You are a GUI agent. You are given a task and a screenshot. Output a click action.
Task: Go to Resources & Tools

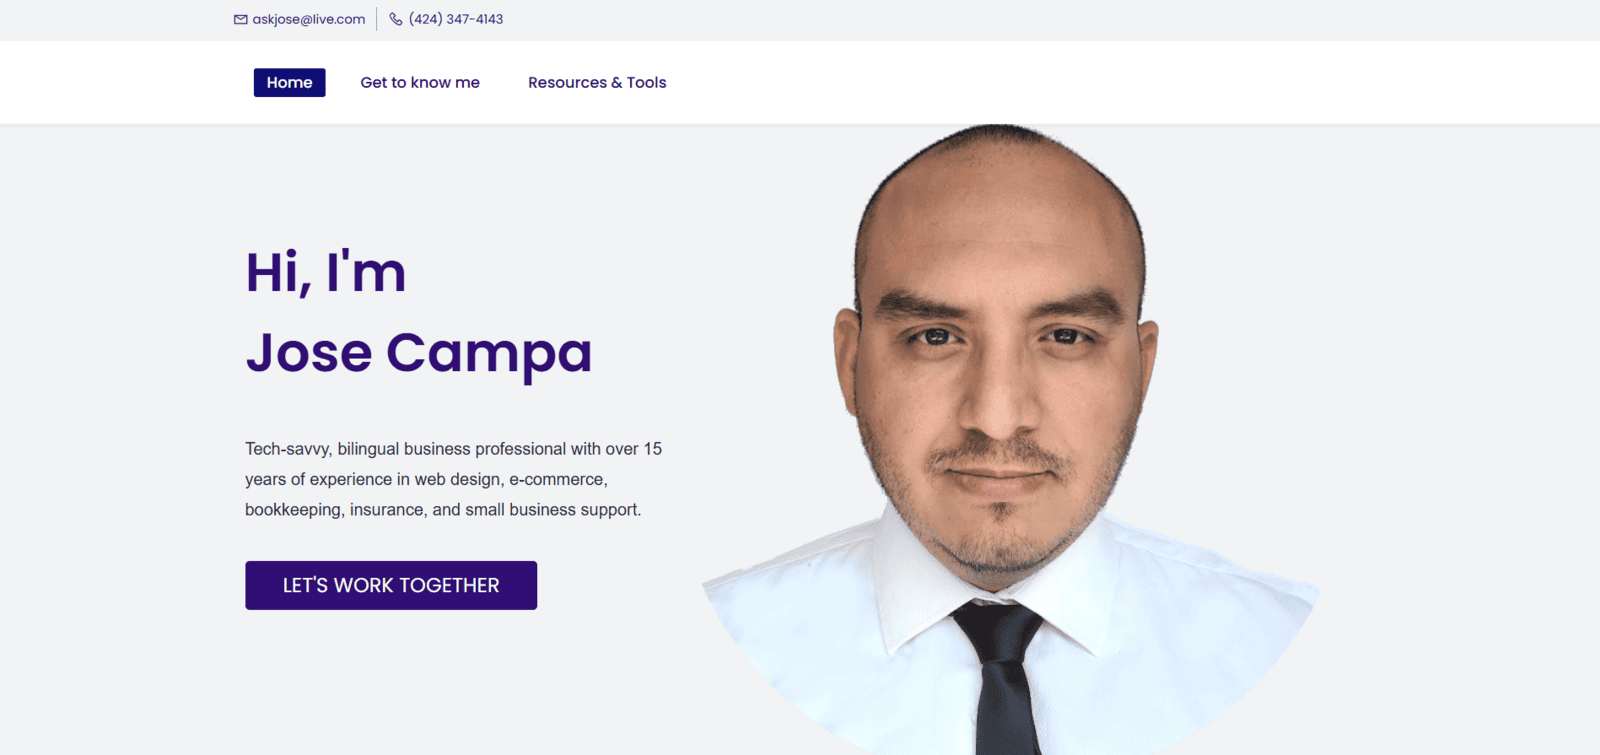[x=597, y=82]
